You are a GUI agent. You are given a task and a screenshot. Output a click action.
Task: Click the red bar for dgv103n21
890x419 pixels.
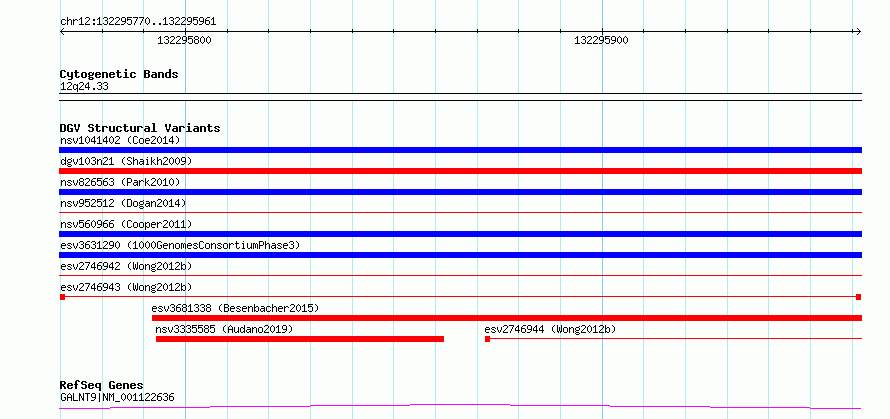(x=461, y=171)
